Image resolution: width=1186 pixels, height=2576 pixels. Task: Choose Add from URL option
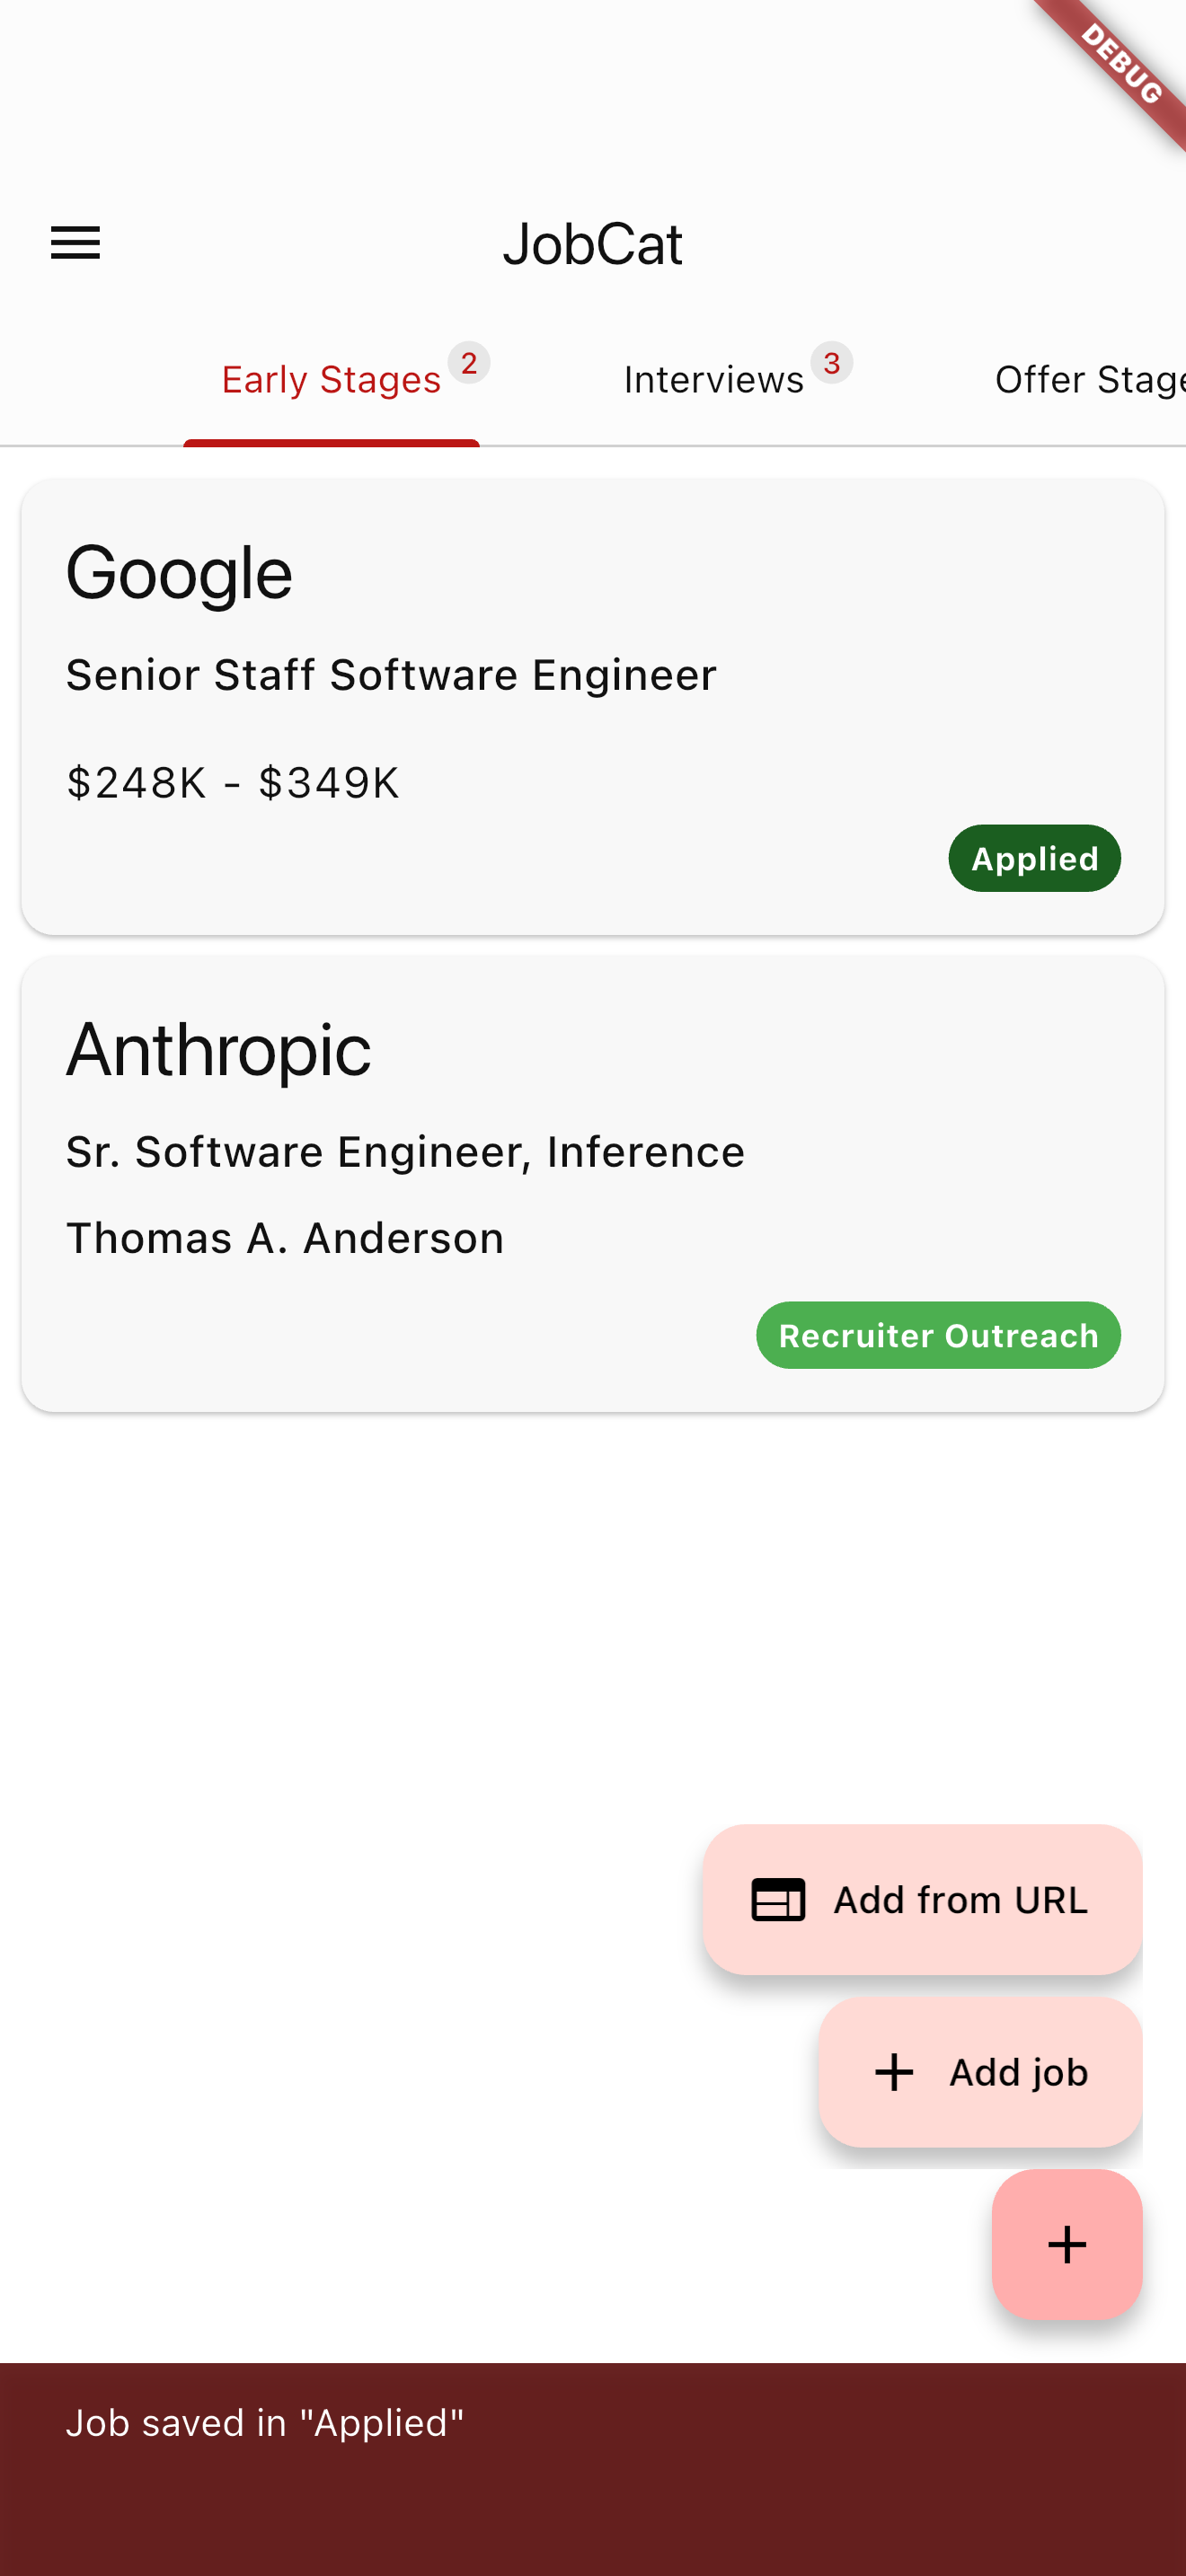pyautogui.click(x=922, y=1900)
